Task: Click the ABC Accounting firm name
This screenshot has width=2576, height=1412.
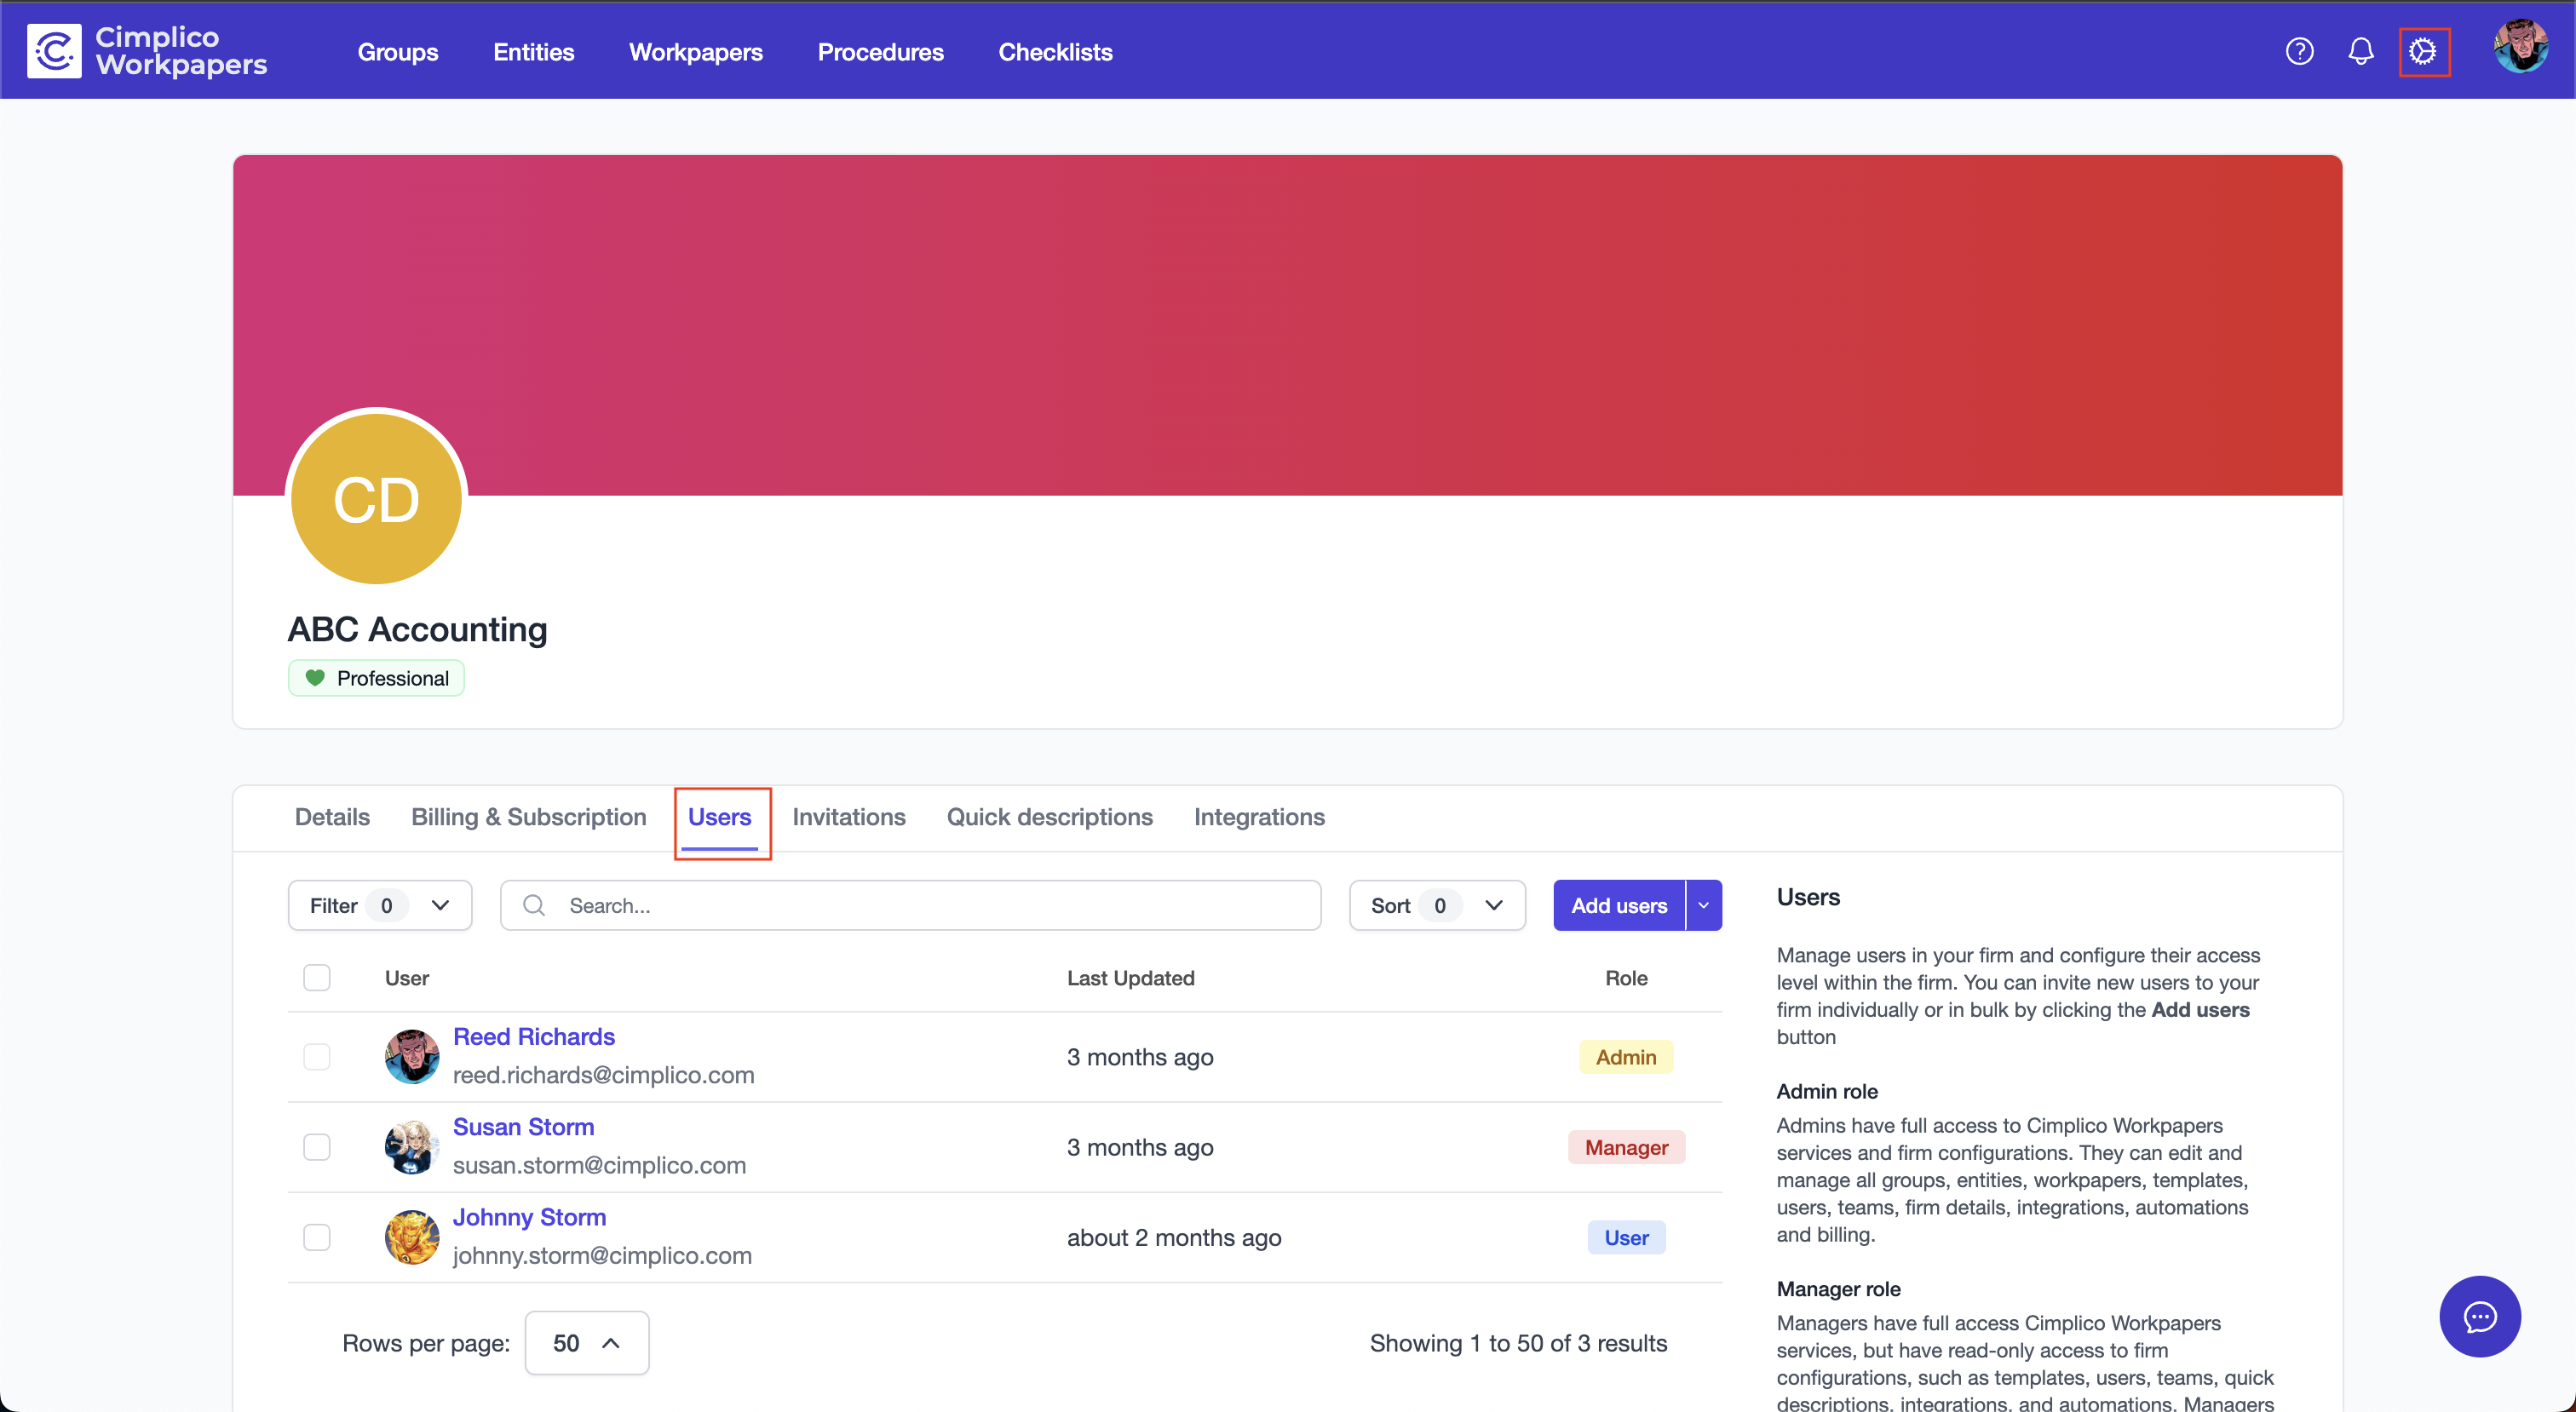Action: tap(417, 629)
